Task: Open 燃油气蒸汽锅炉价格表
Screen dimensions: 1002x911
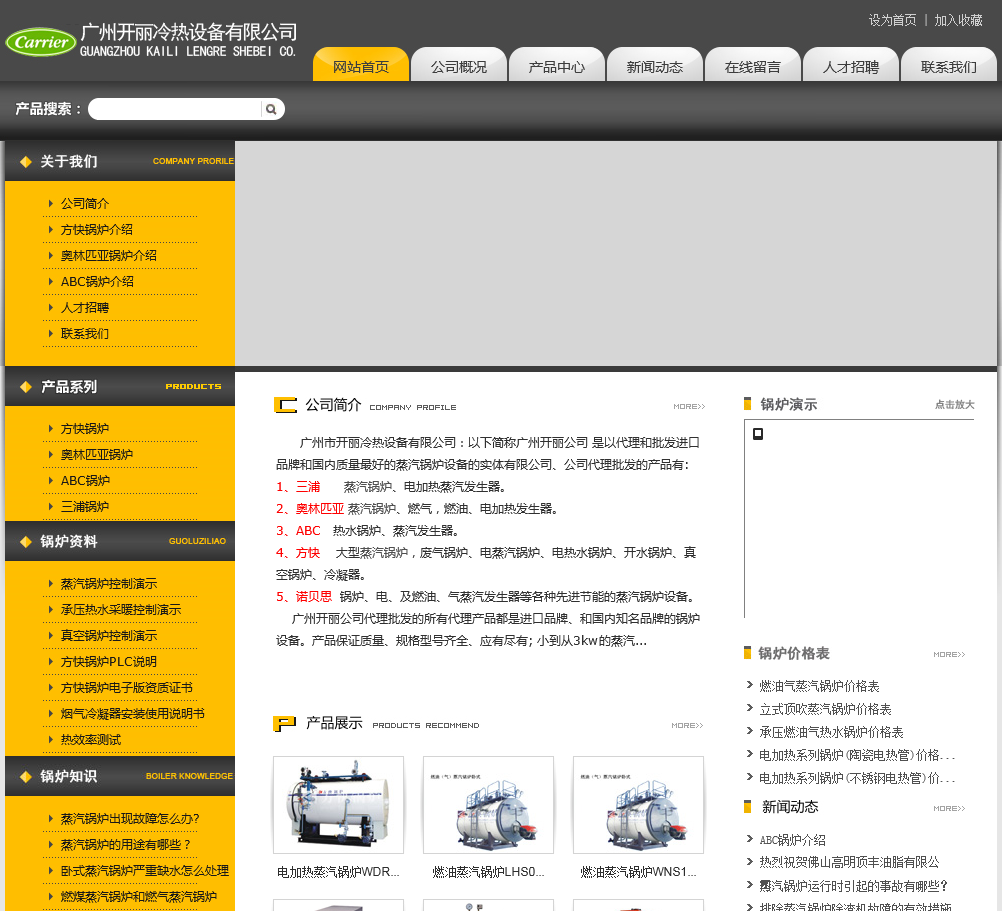Action: tap(819, 686)
